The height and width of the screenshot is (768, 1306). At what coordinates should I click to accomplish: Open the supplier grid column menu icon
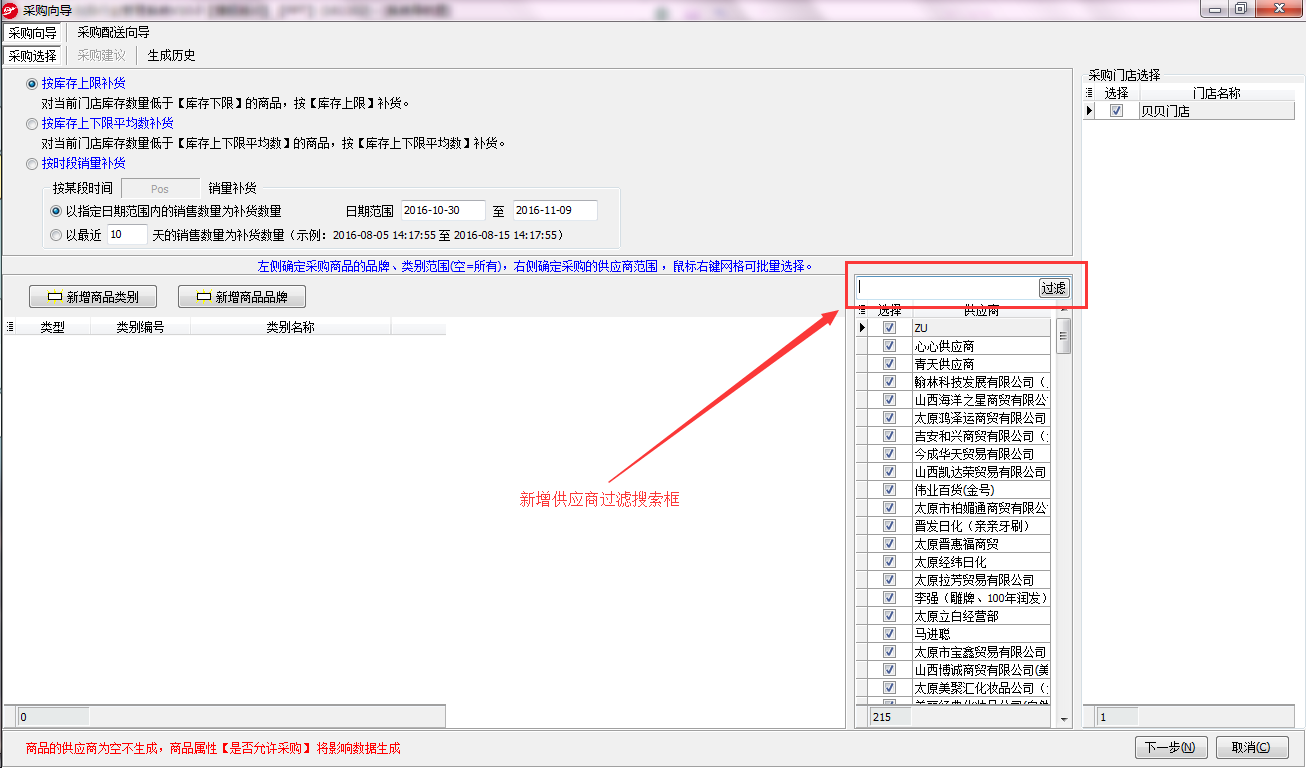tap(863, 311)
